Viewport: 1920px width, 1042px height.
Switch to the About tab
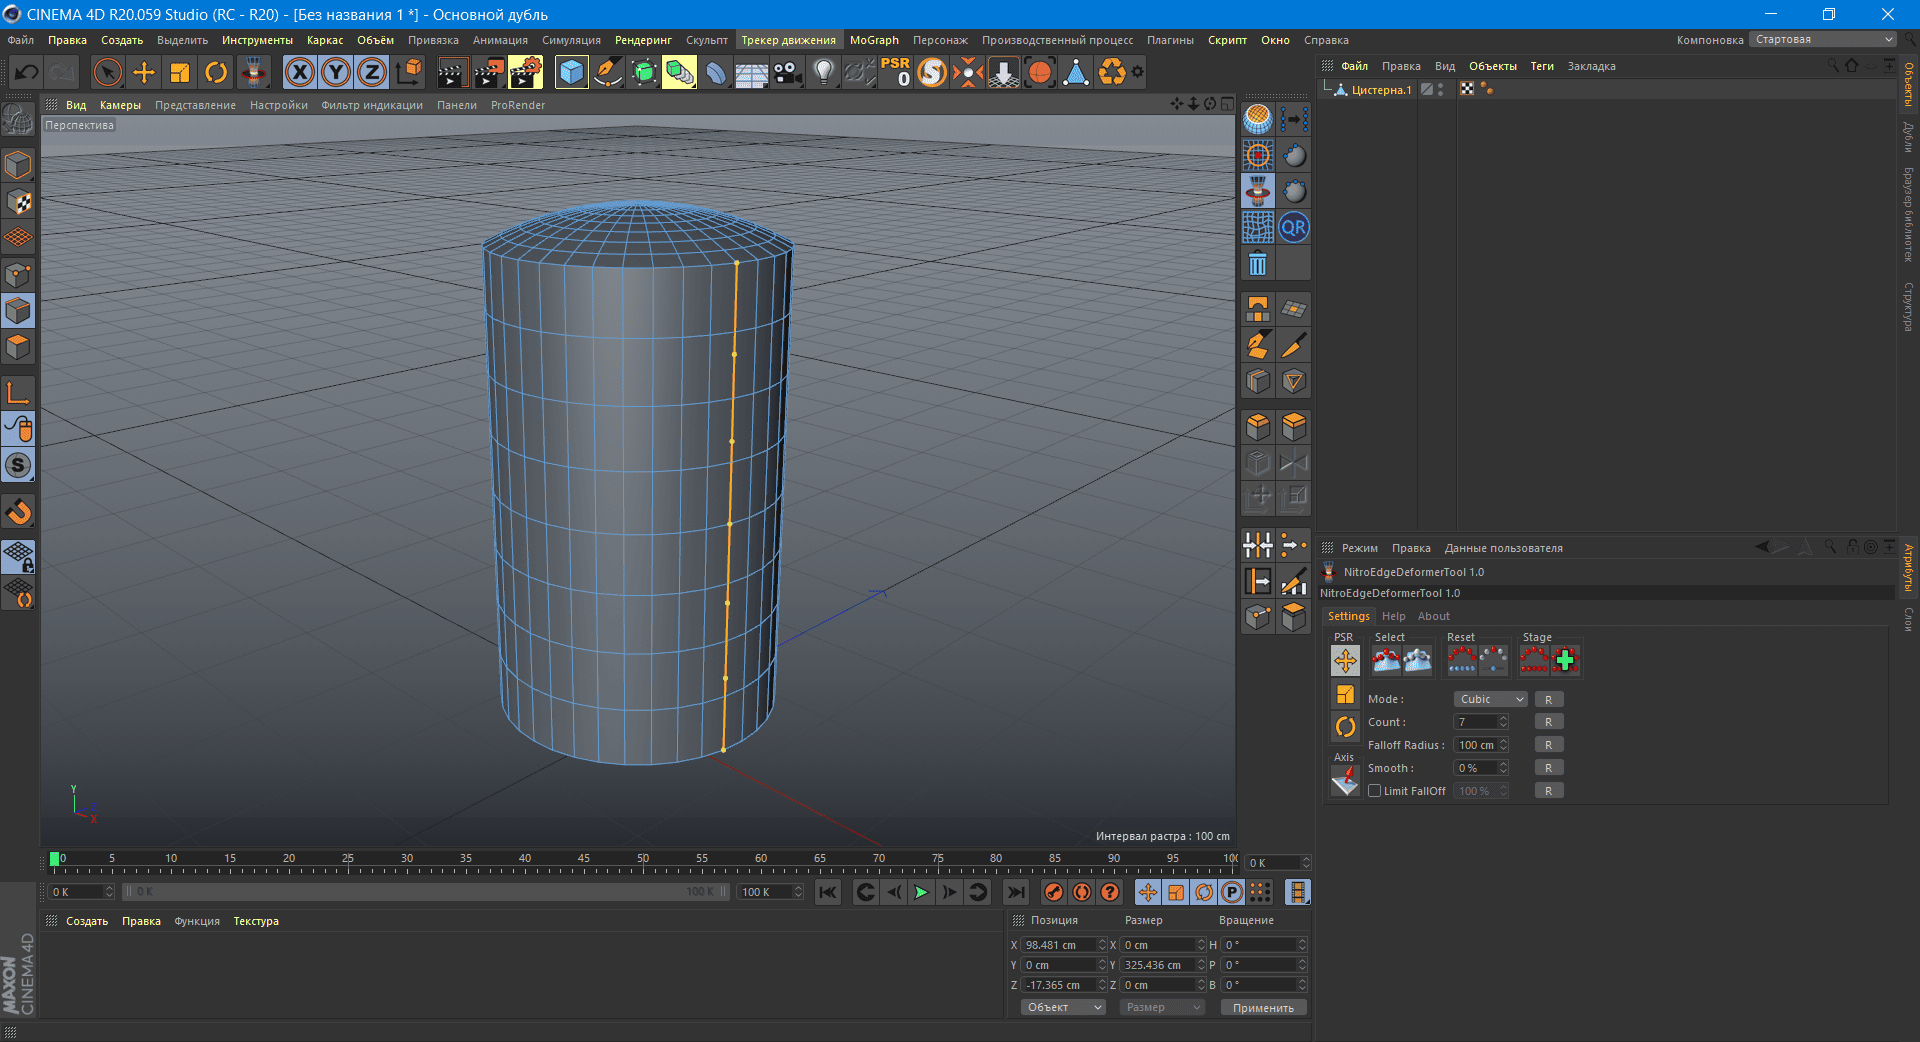tap(1433, 616)
